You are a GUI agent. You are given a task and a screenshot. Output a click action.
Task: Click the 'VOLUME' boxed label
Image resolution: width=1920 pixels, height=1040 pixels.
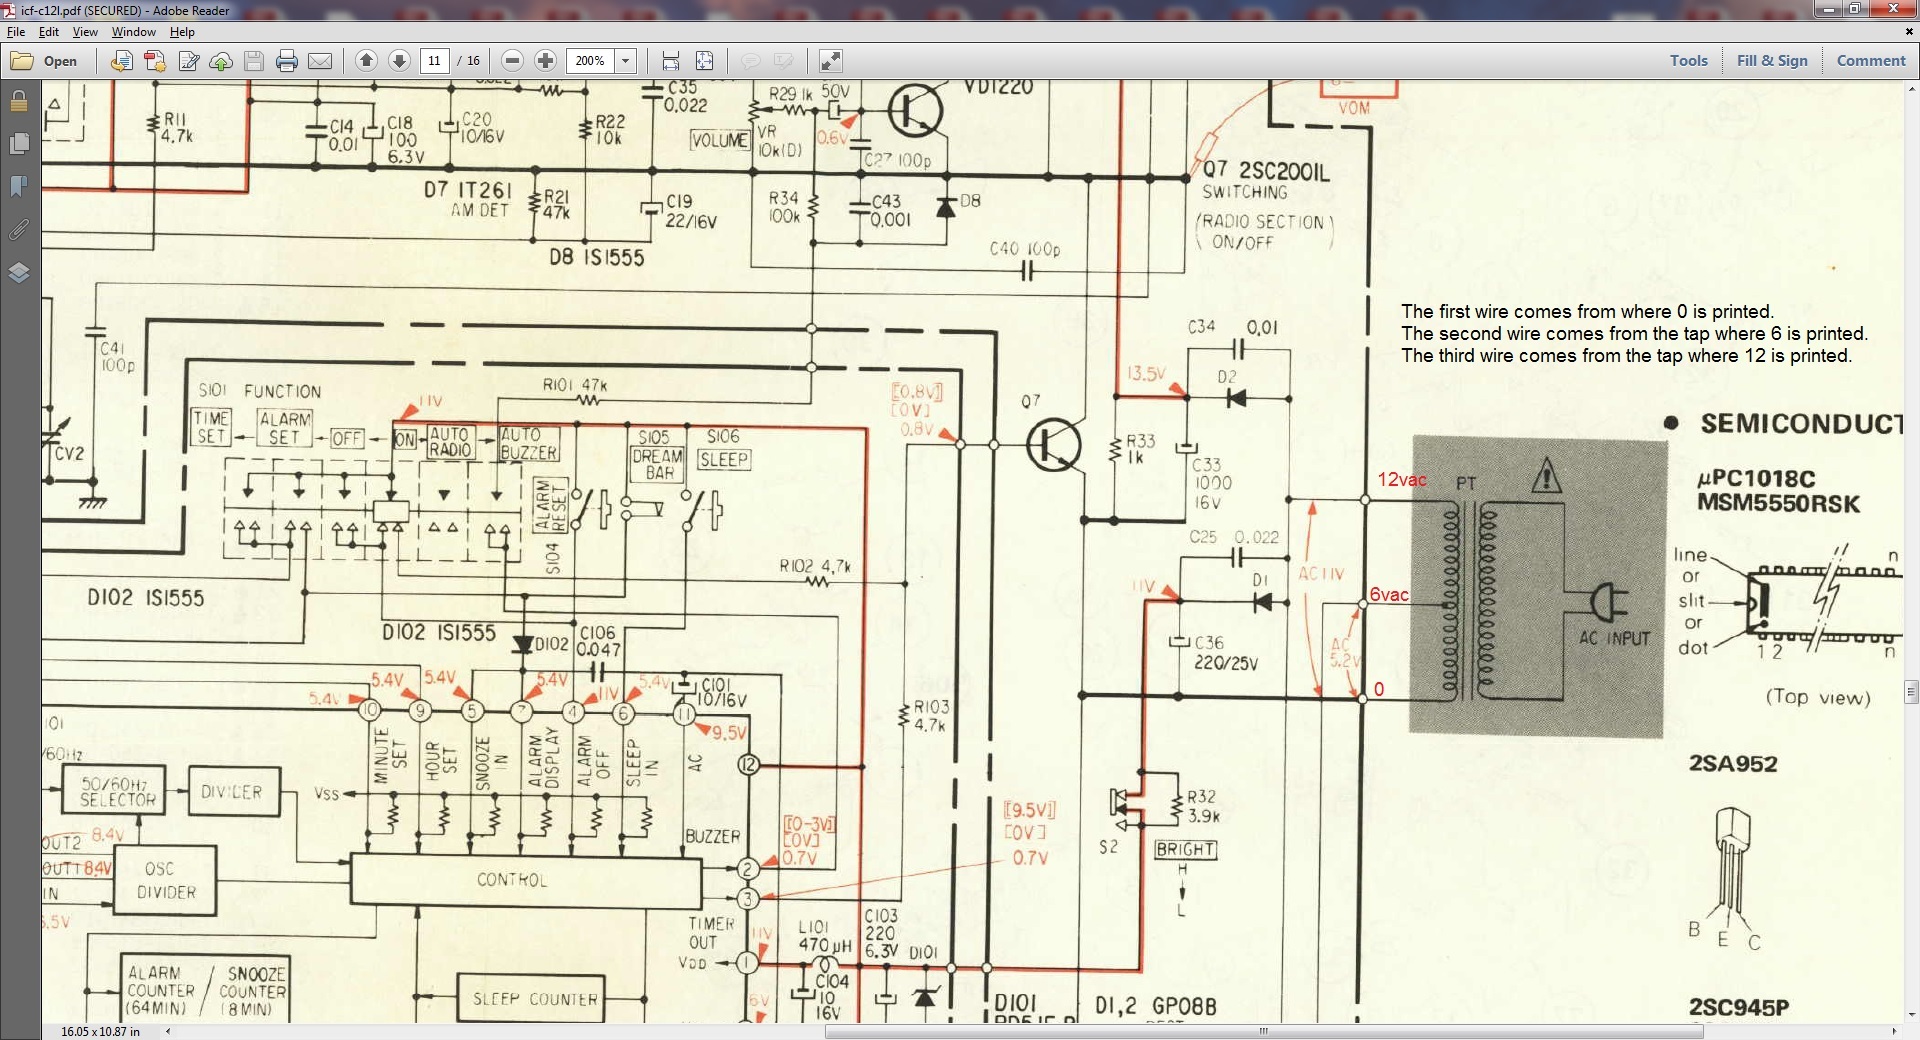[x=719, y=141]
